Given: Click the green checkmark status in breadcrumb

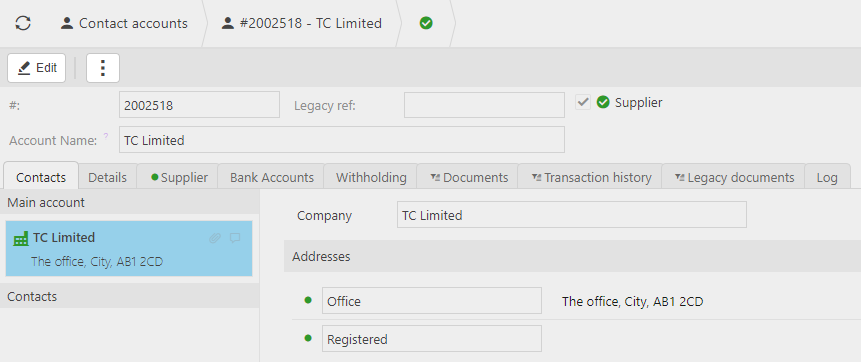Looking at the screenshot, I should (x=426, y=23).
